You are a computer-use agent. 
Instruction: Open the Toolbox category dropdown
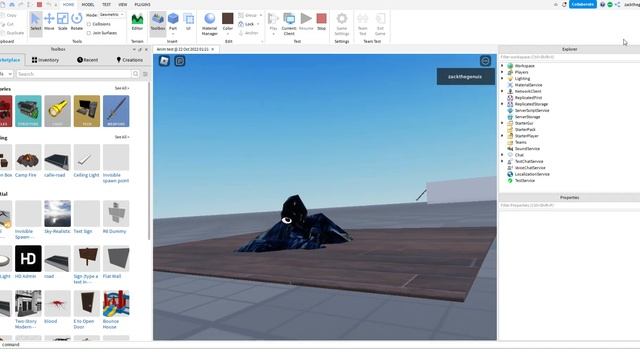(7, 74)
